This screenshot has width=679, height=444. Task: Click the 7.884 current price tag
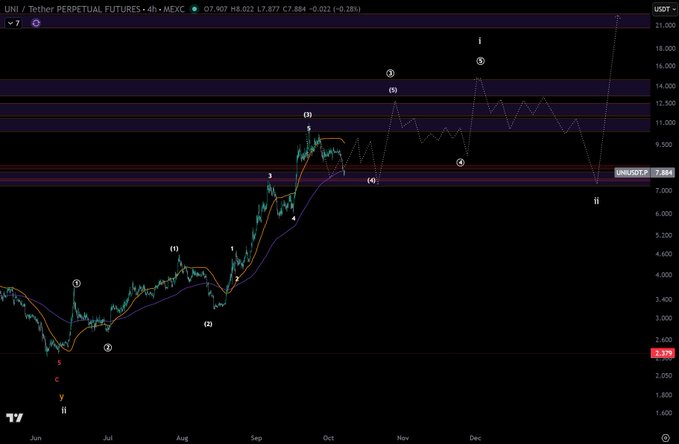point(663,172)
